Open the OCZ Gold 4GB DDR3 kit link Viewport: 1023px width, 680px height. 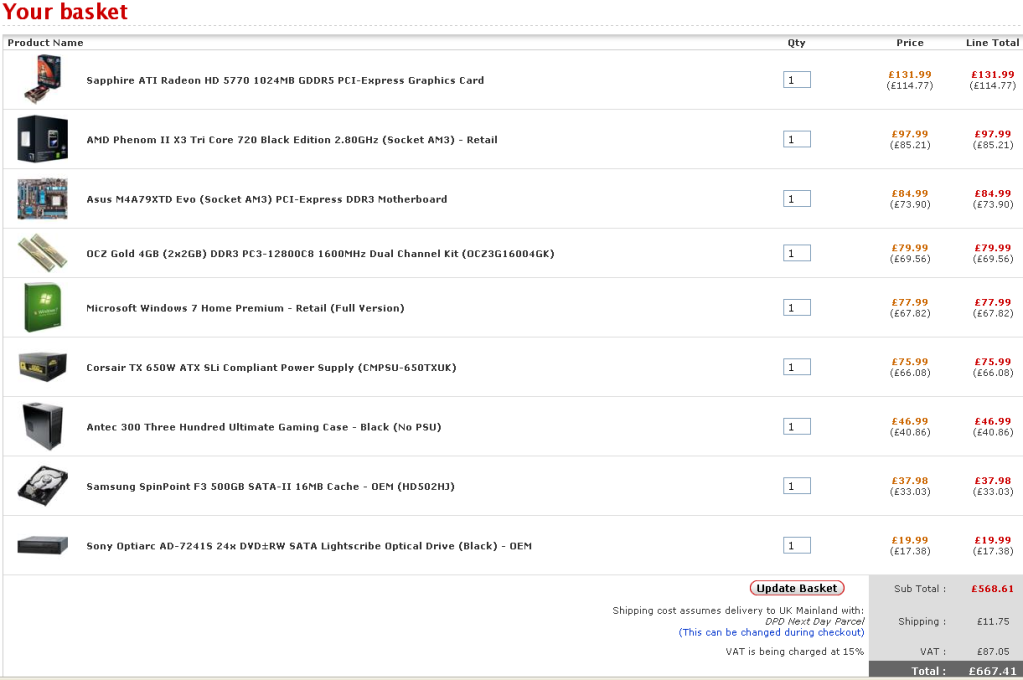coord(320,254)
